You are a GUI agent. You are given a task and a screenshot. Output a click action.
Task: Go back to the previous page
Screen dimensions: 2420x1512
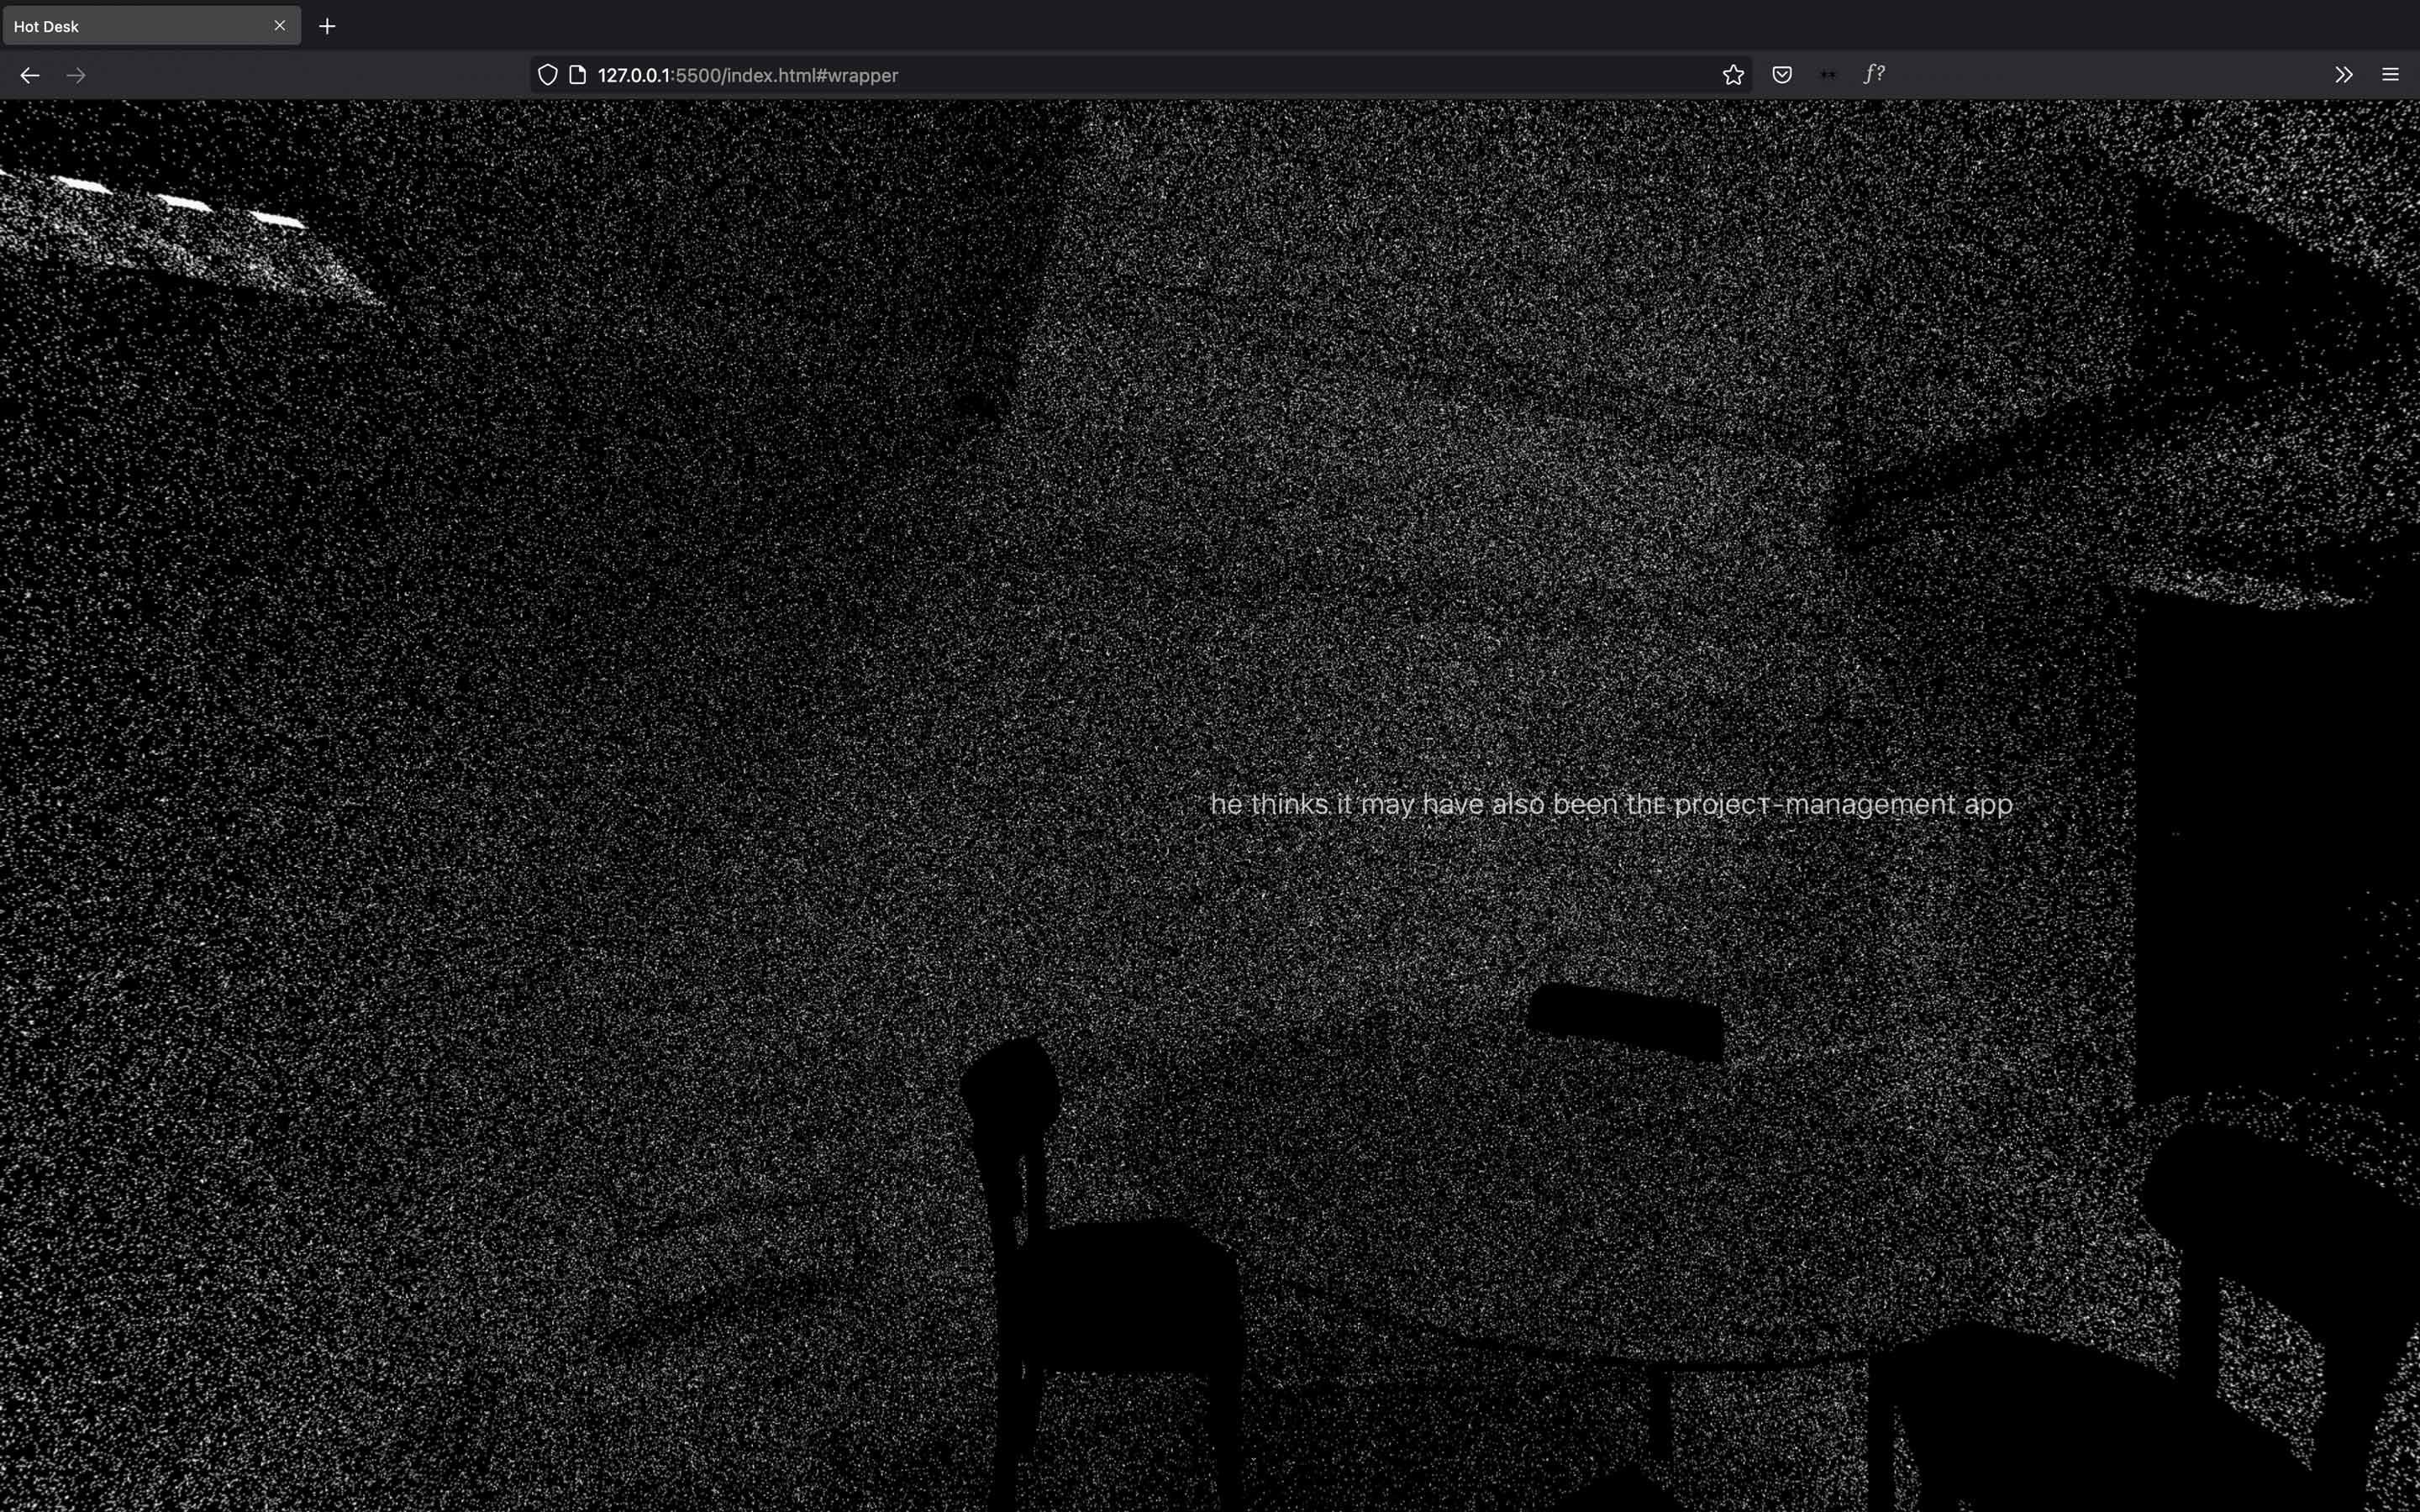coord(30,75)
